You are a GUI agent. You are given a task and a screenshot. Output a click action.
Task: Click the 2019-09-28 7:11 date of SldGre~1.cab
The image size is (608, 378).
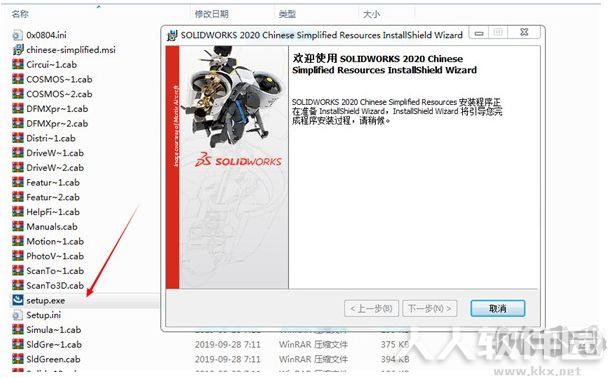click(228, 344)
